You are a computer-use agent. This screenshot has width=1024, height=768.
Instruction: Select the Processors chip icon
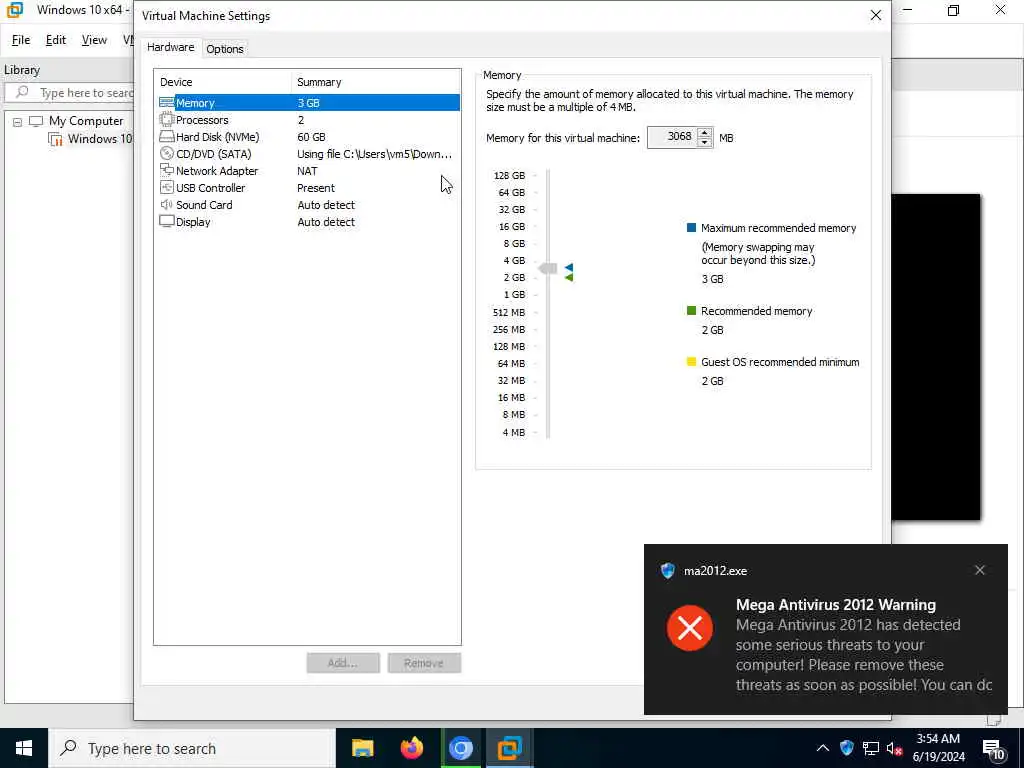167,120
